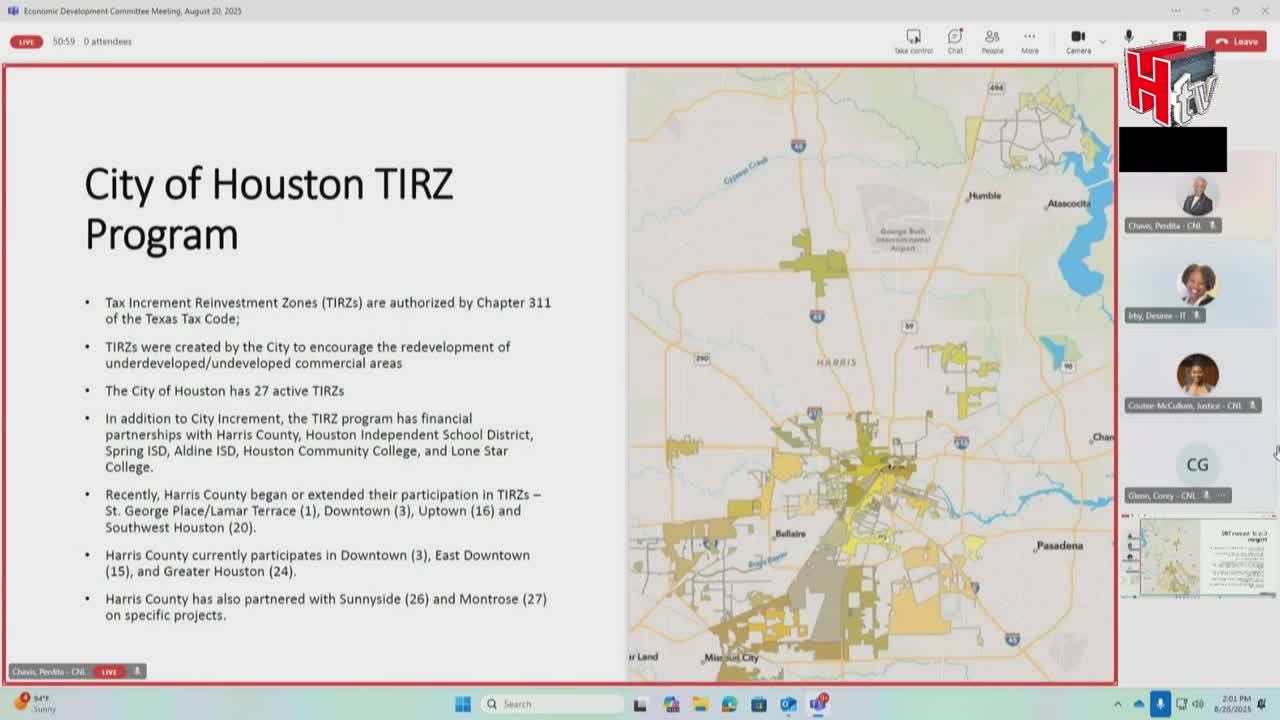Viewport: 1280px width, 720px height.
Task: Open more options on Glenn, Corey tile
Action: 1221,496
